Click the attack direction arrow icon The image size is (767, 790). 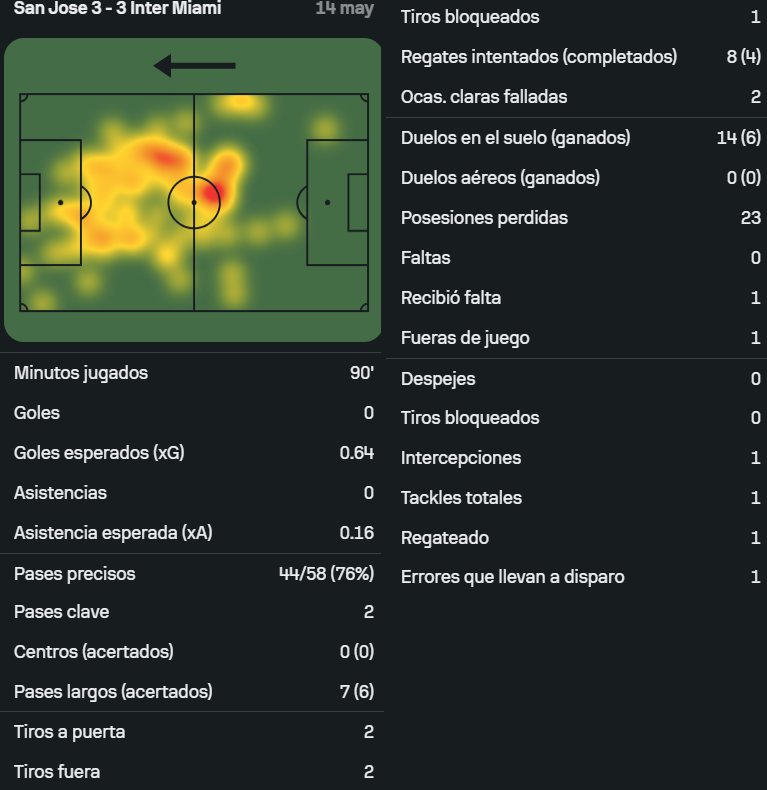(x=195, y=65)
